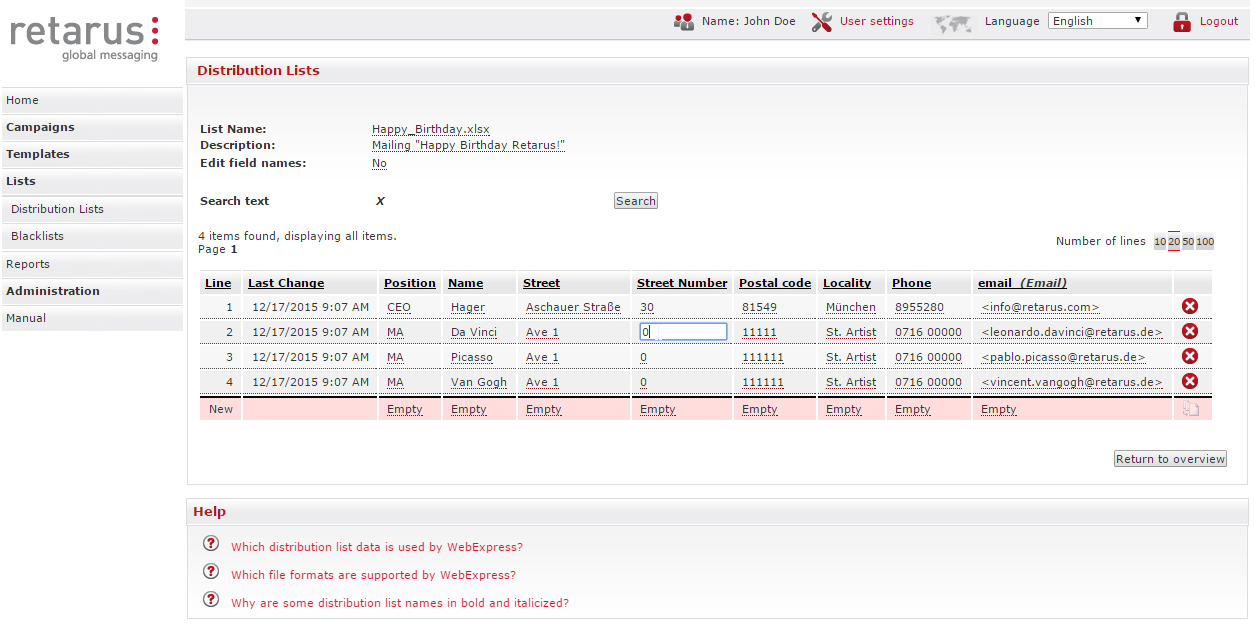Delete the Da Vinci row
Screen dimensions: 1255x626
pos(1190,332)
